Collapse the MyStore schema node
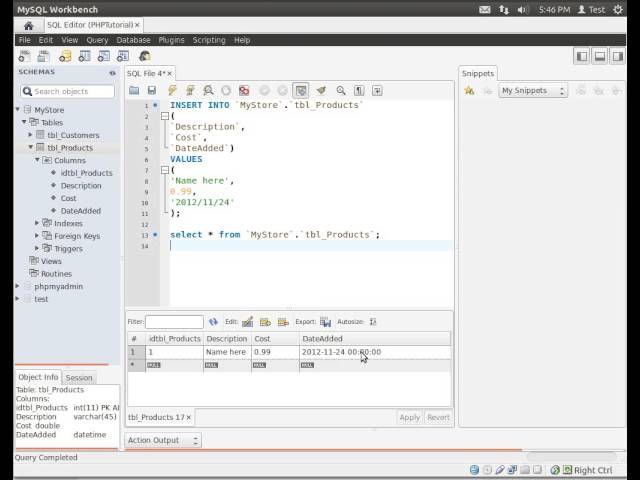The height and width of the screenshot is (480, 640). coord(18,109)
